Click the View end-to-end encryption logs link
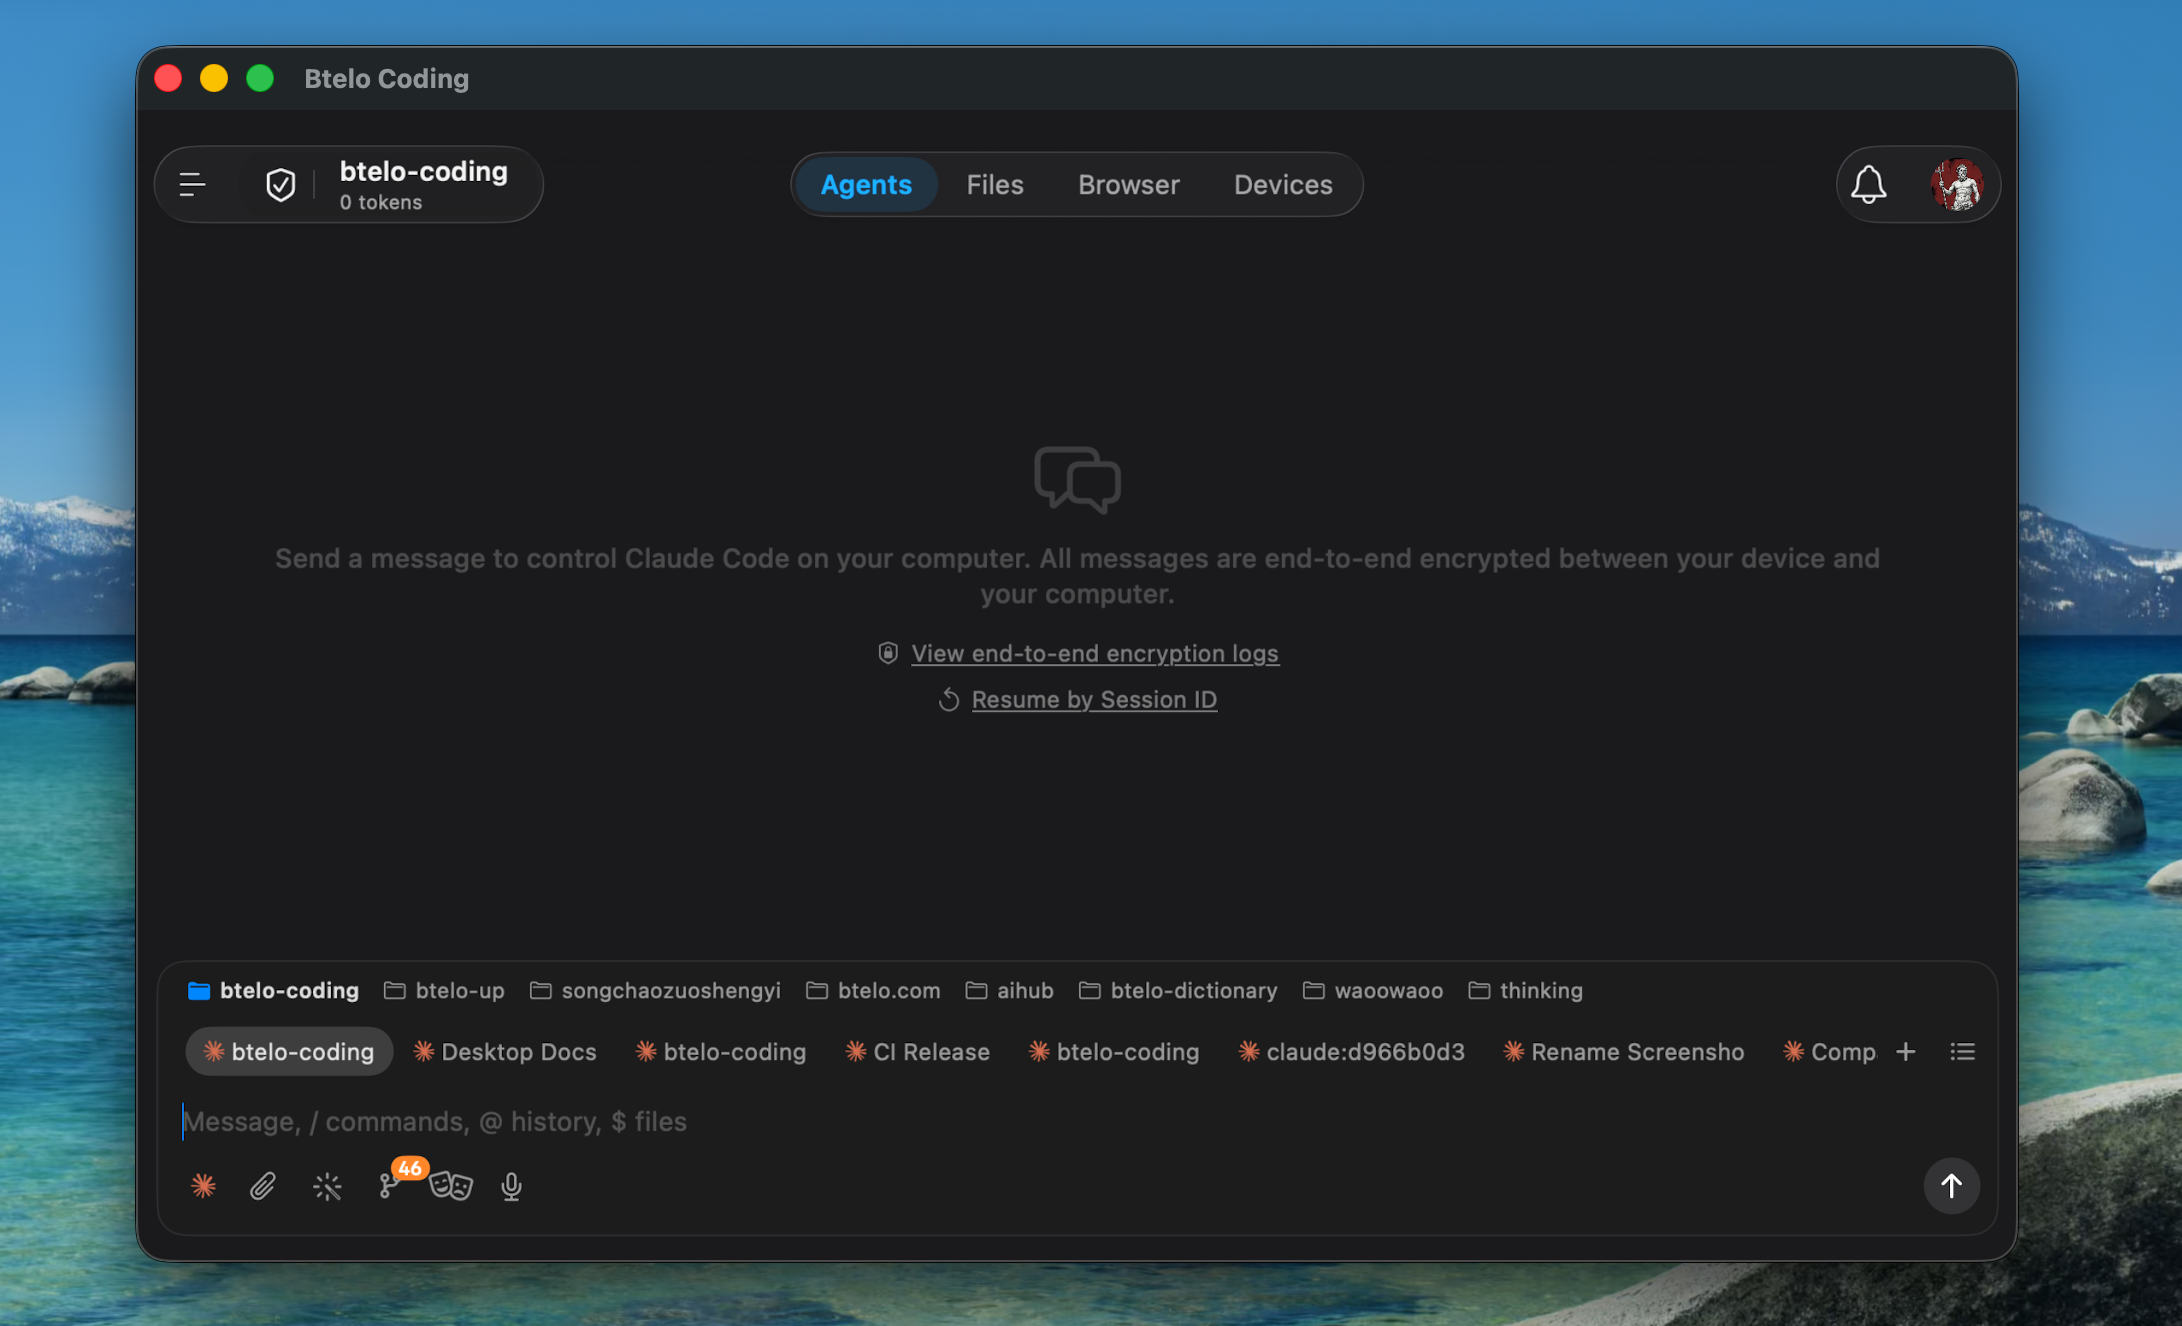The width and height of the screenshot is (2182, 1326). pyautogui.click(x=1094, y=653)
